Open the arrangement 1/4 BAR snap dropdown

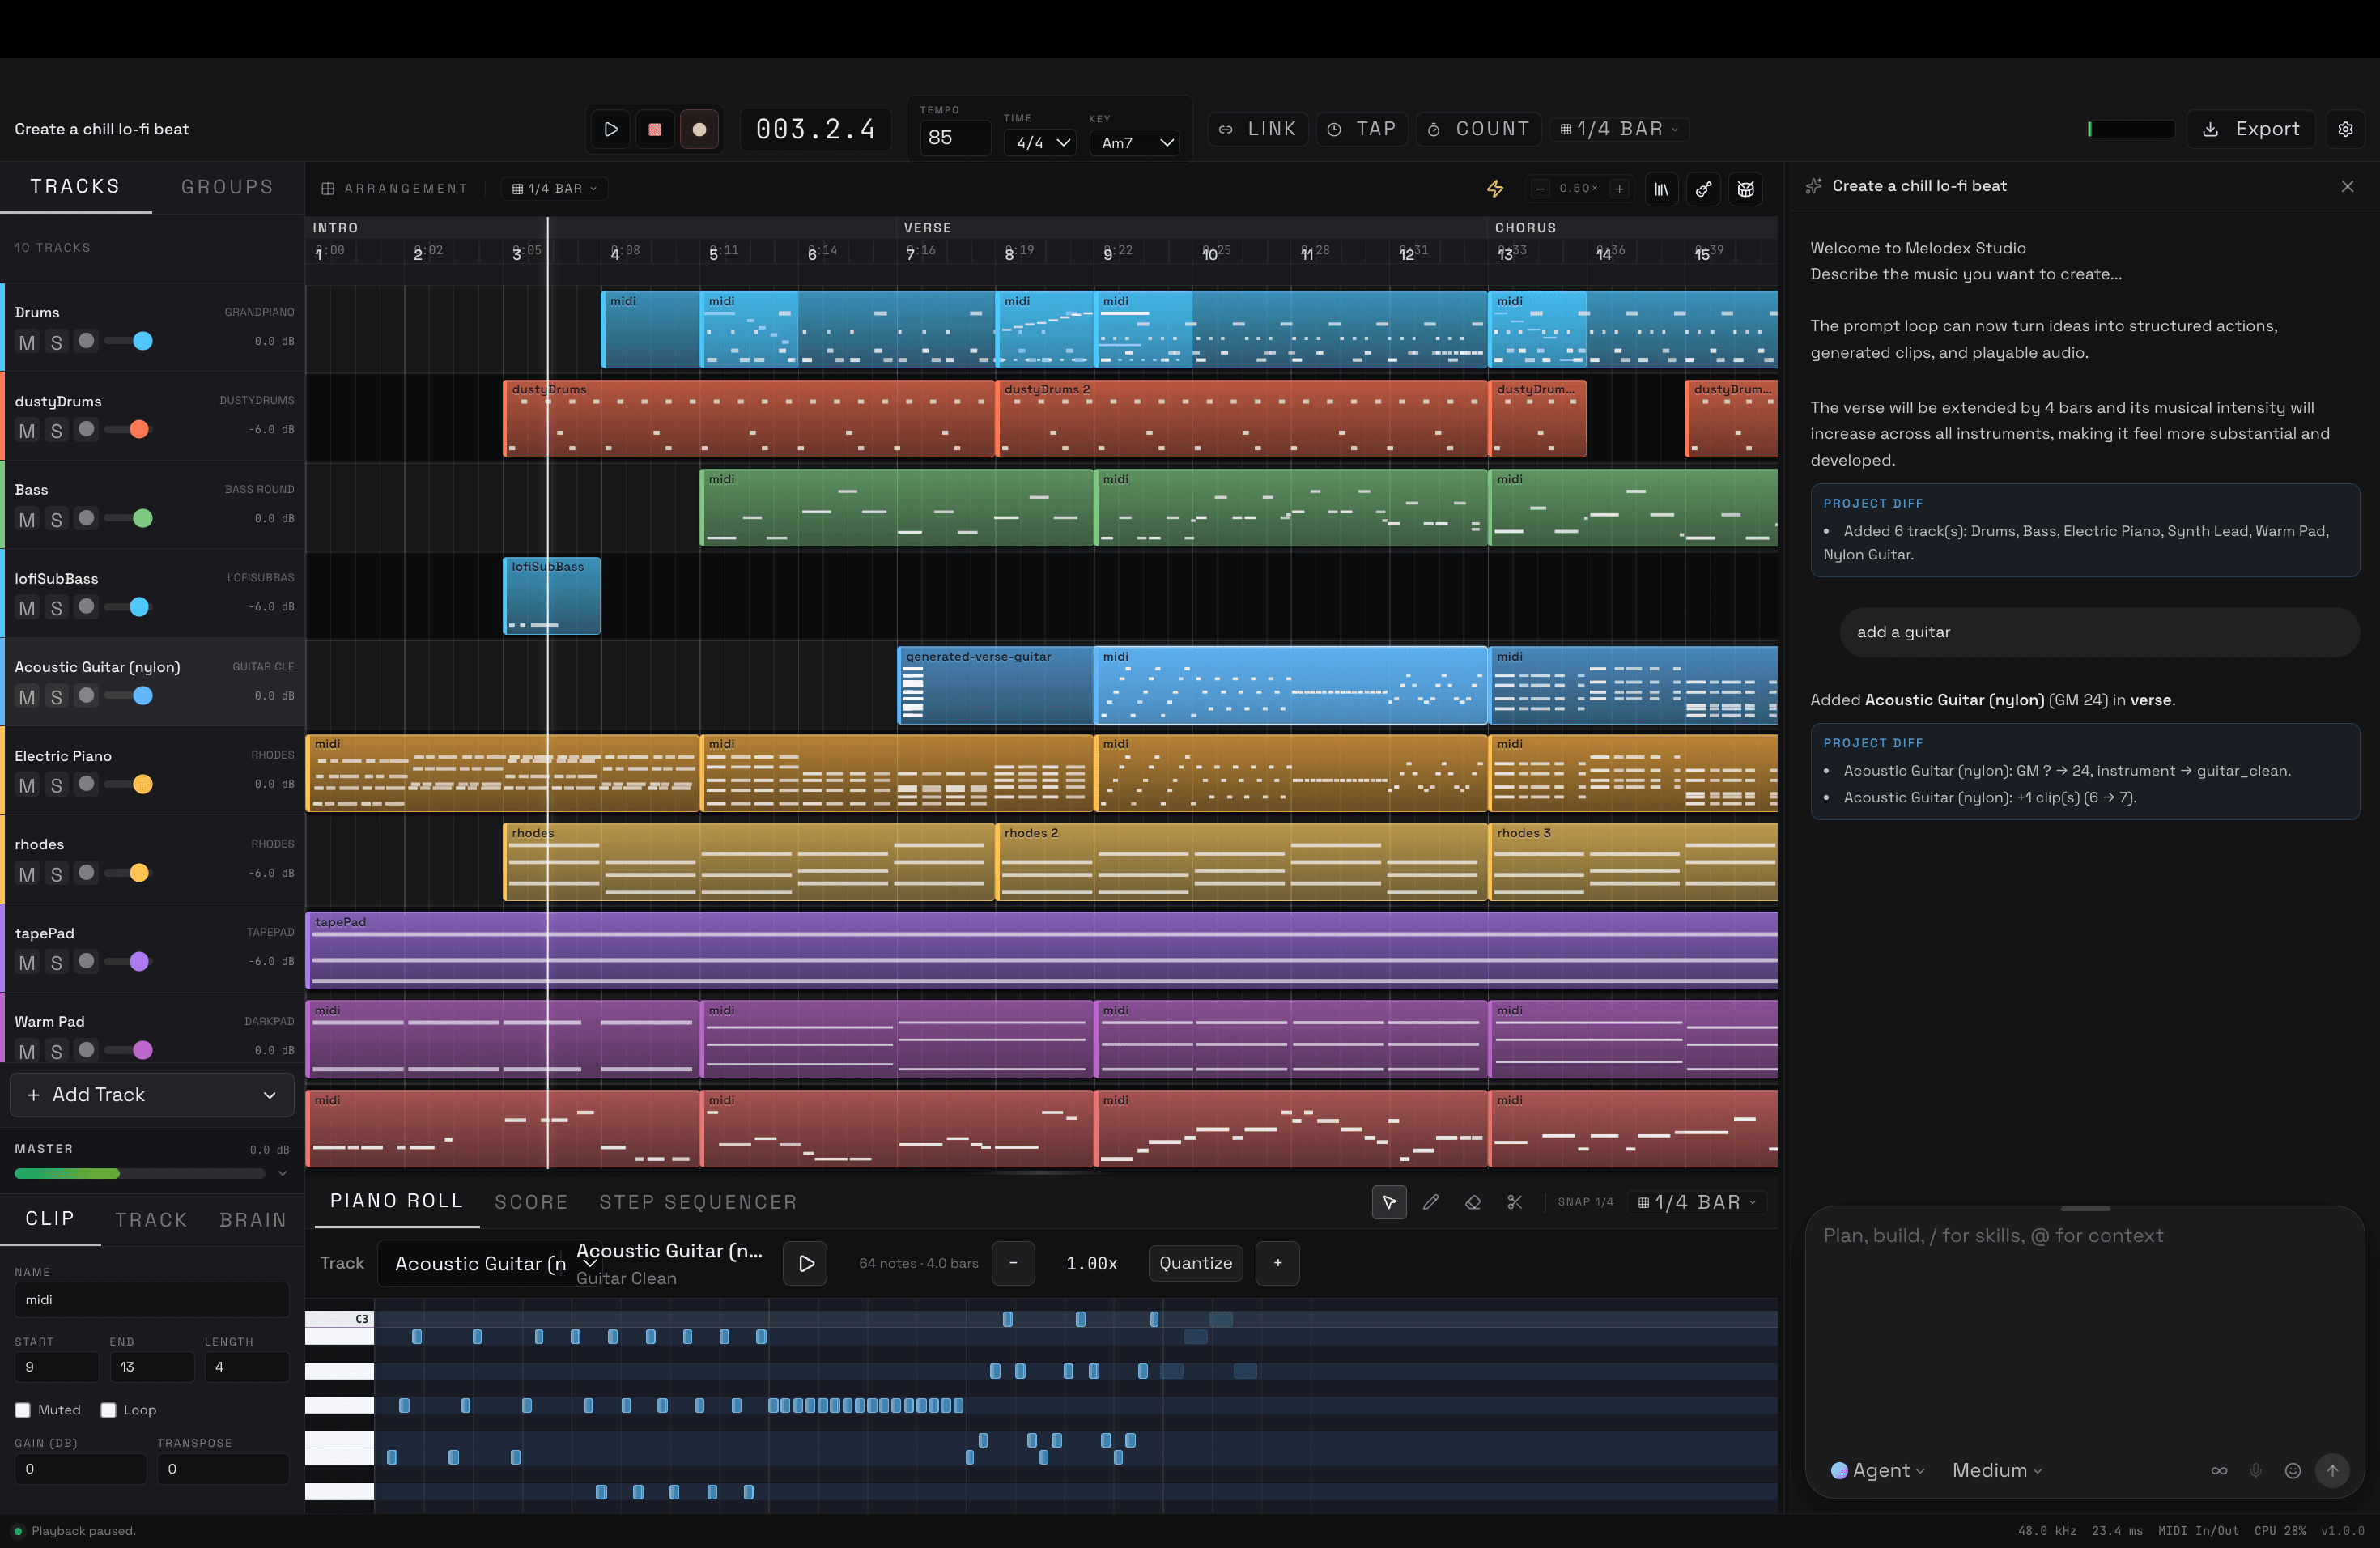[554, 188]
